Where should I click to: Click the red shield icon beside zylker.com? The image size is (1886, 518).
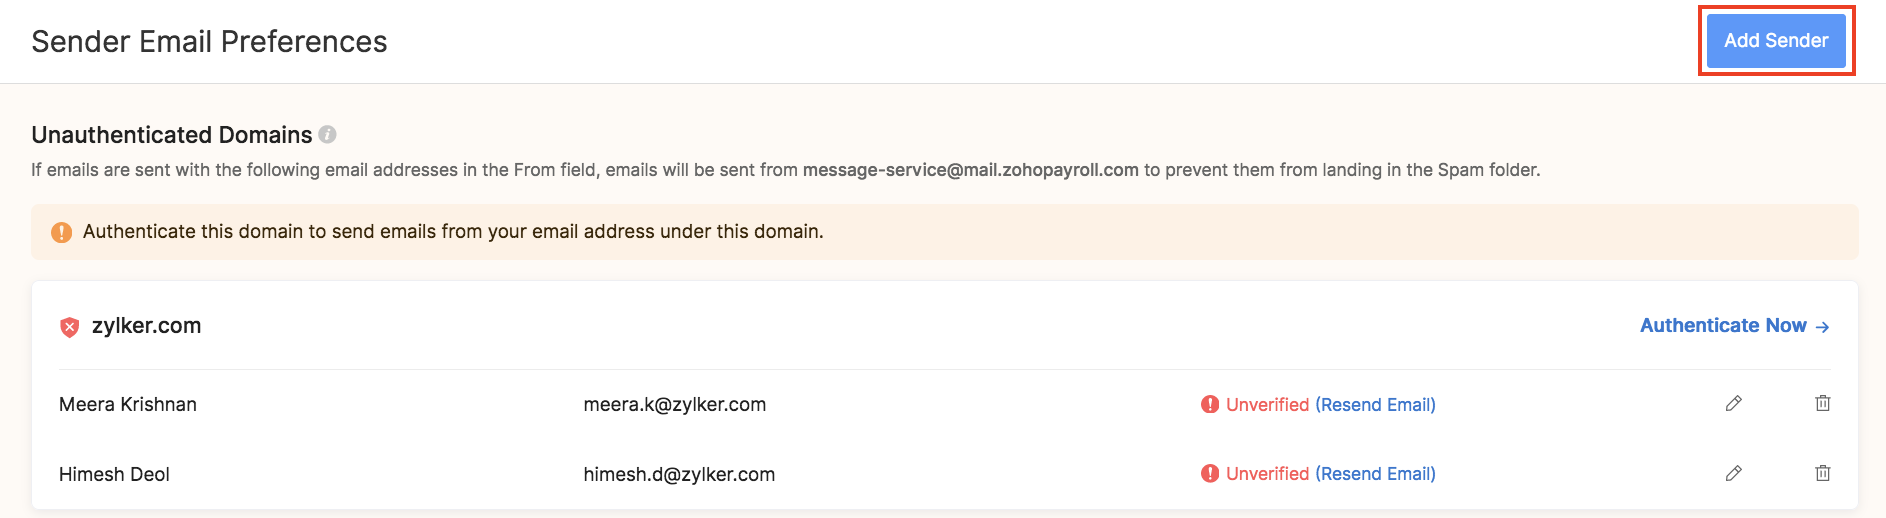pyautogui.click(x=69, y=327)
